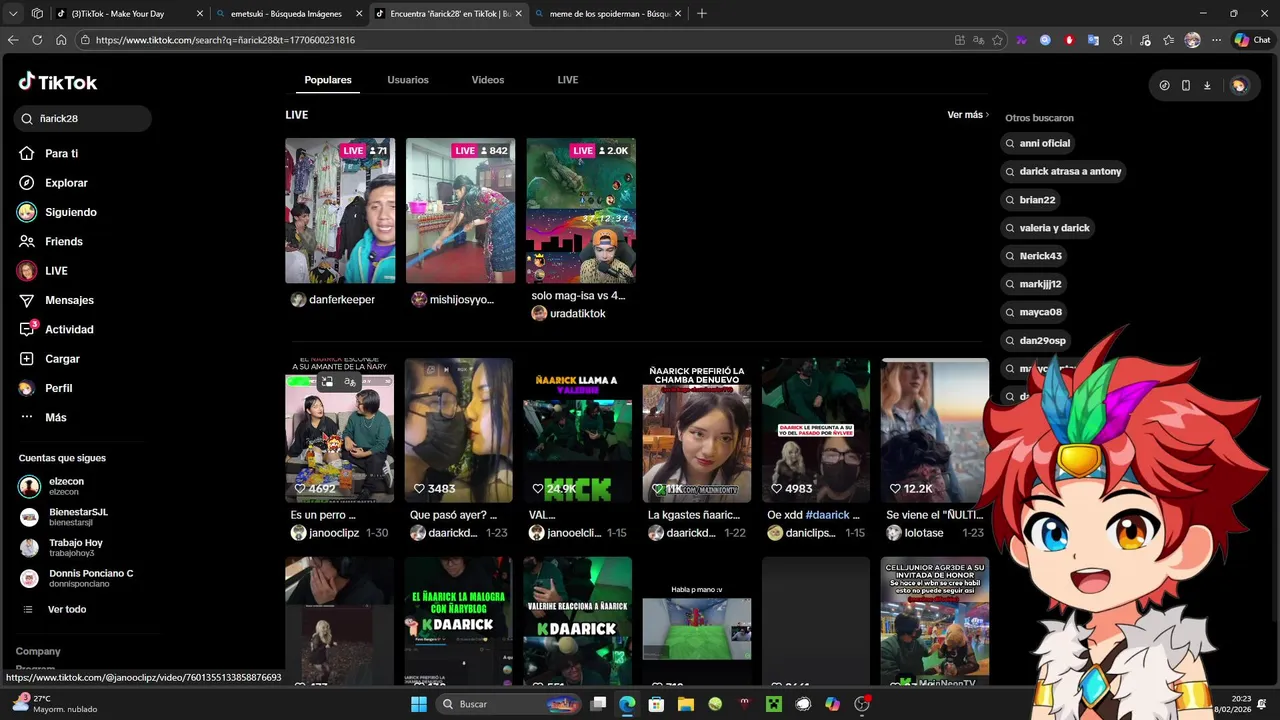Viewport: 1280px width, 720px height.
Task: Go back with browser back arrow
Action: tap(13, 40)
